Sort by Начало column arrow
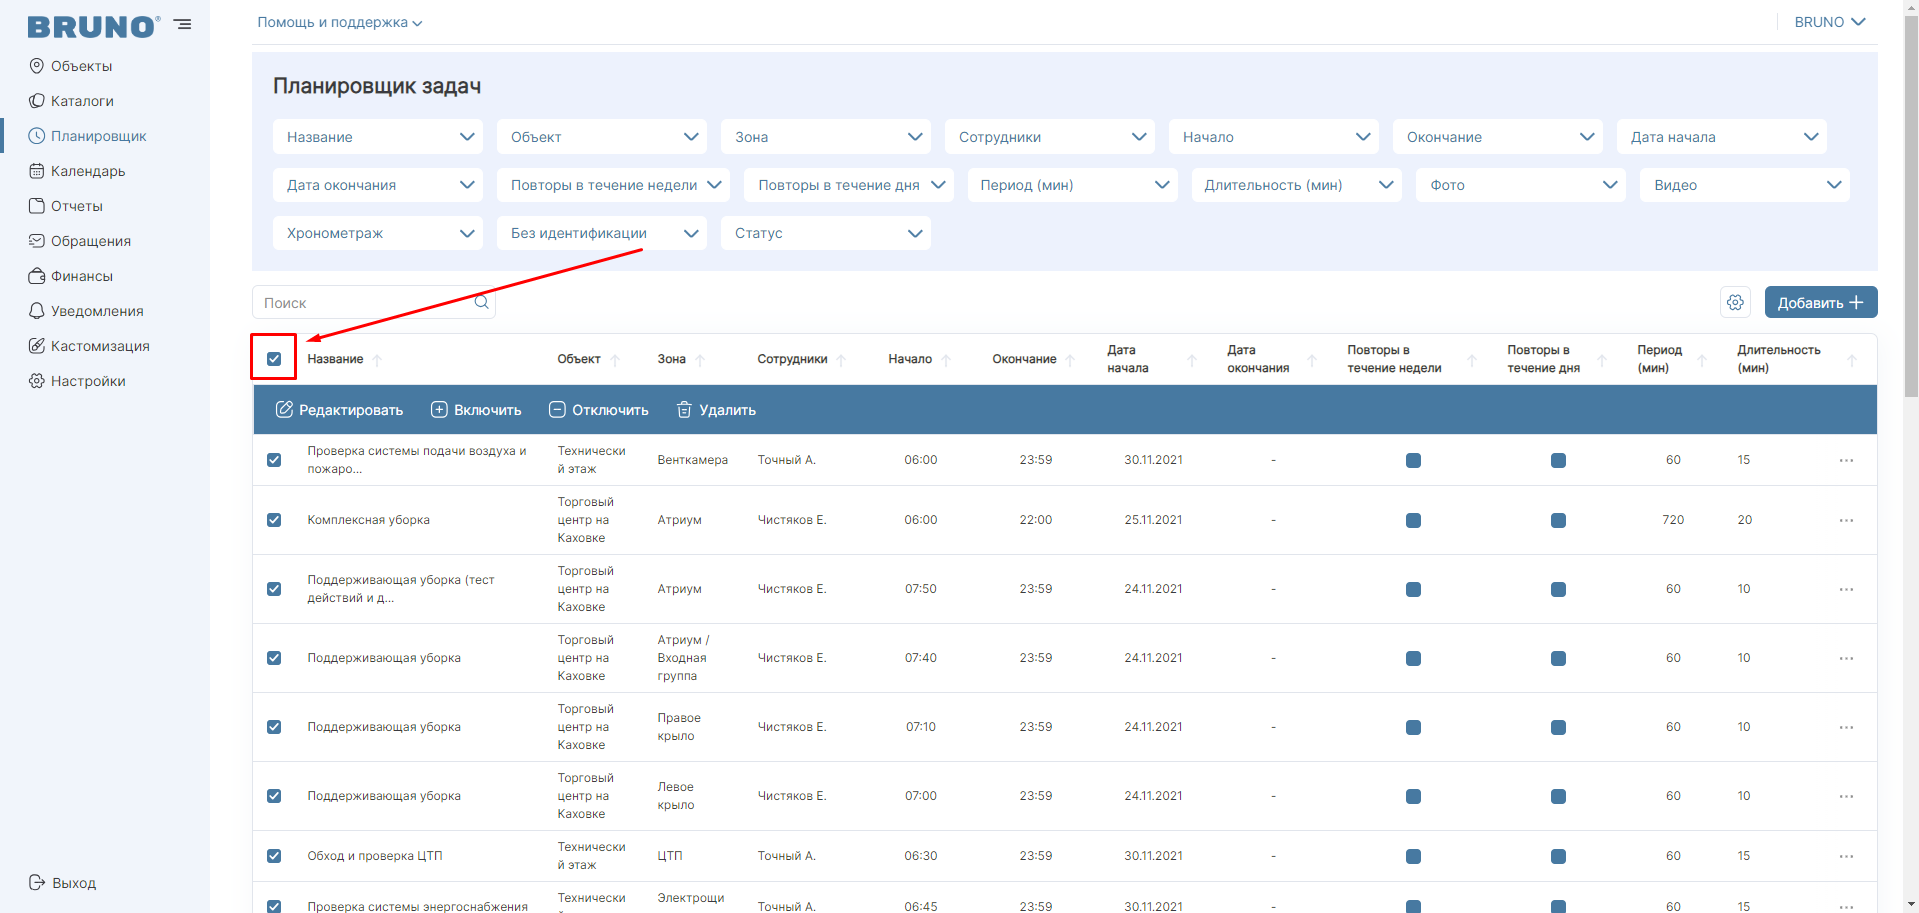Viewport: 1919px width, 913px height. [946, 360]
